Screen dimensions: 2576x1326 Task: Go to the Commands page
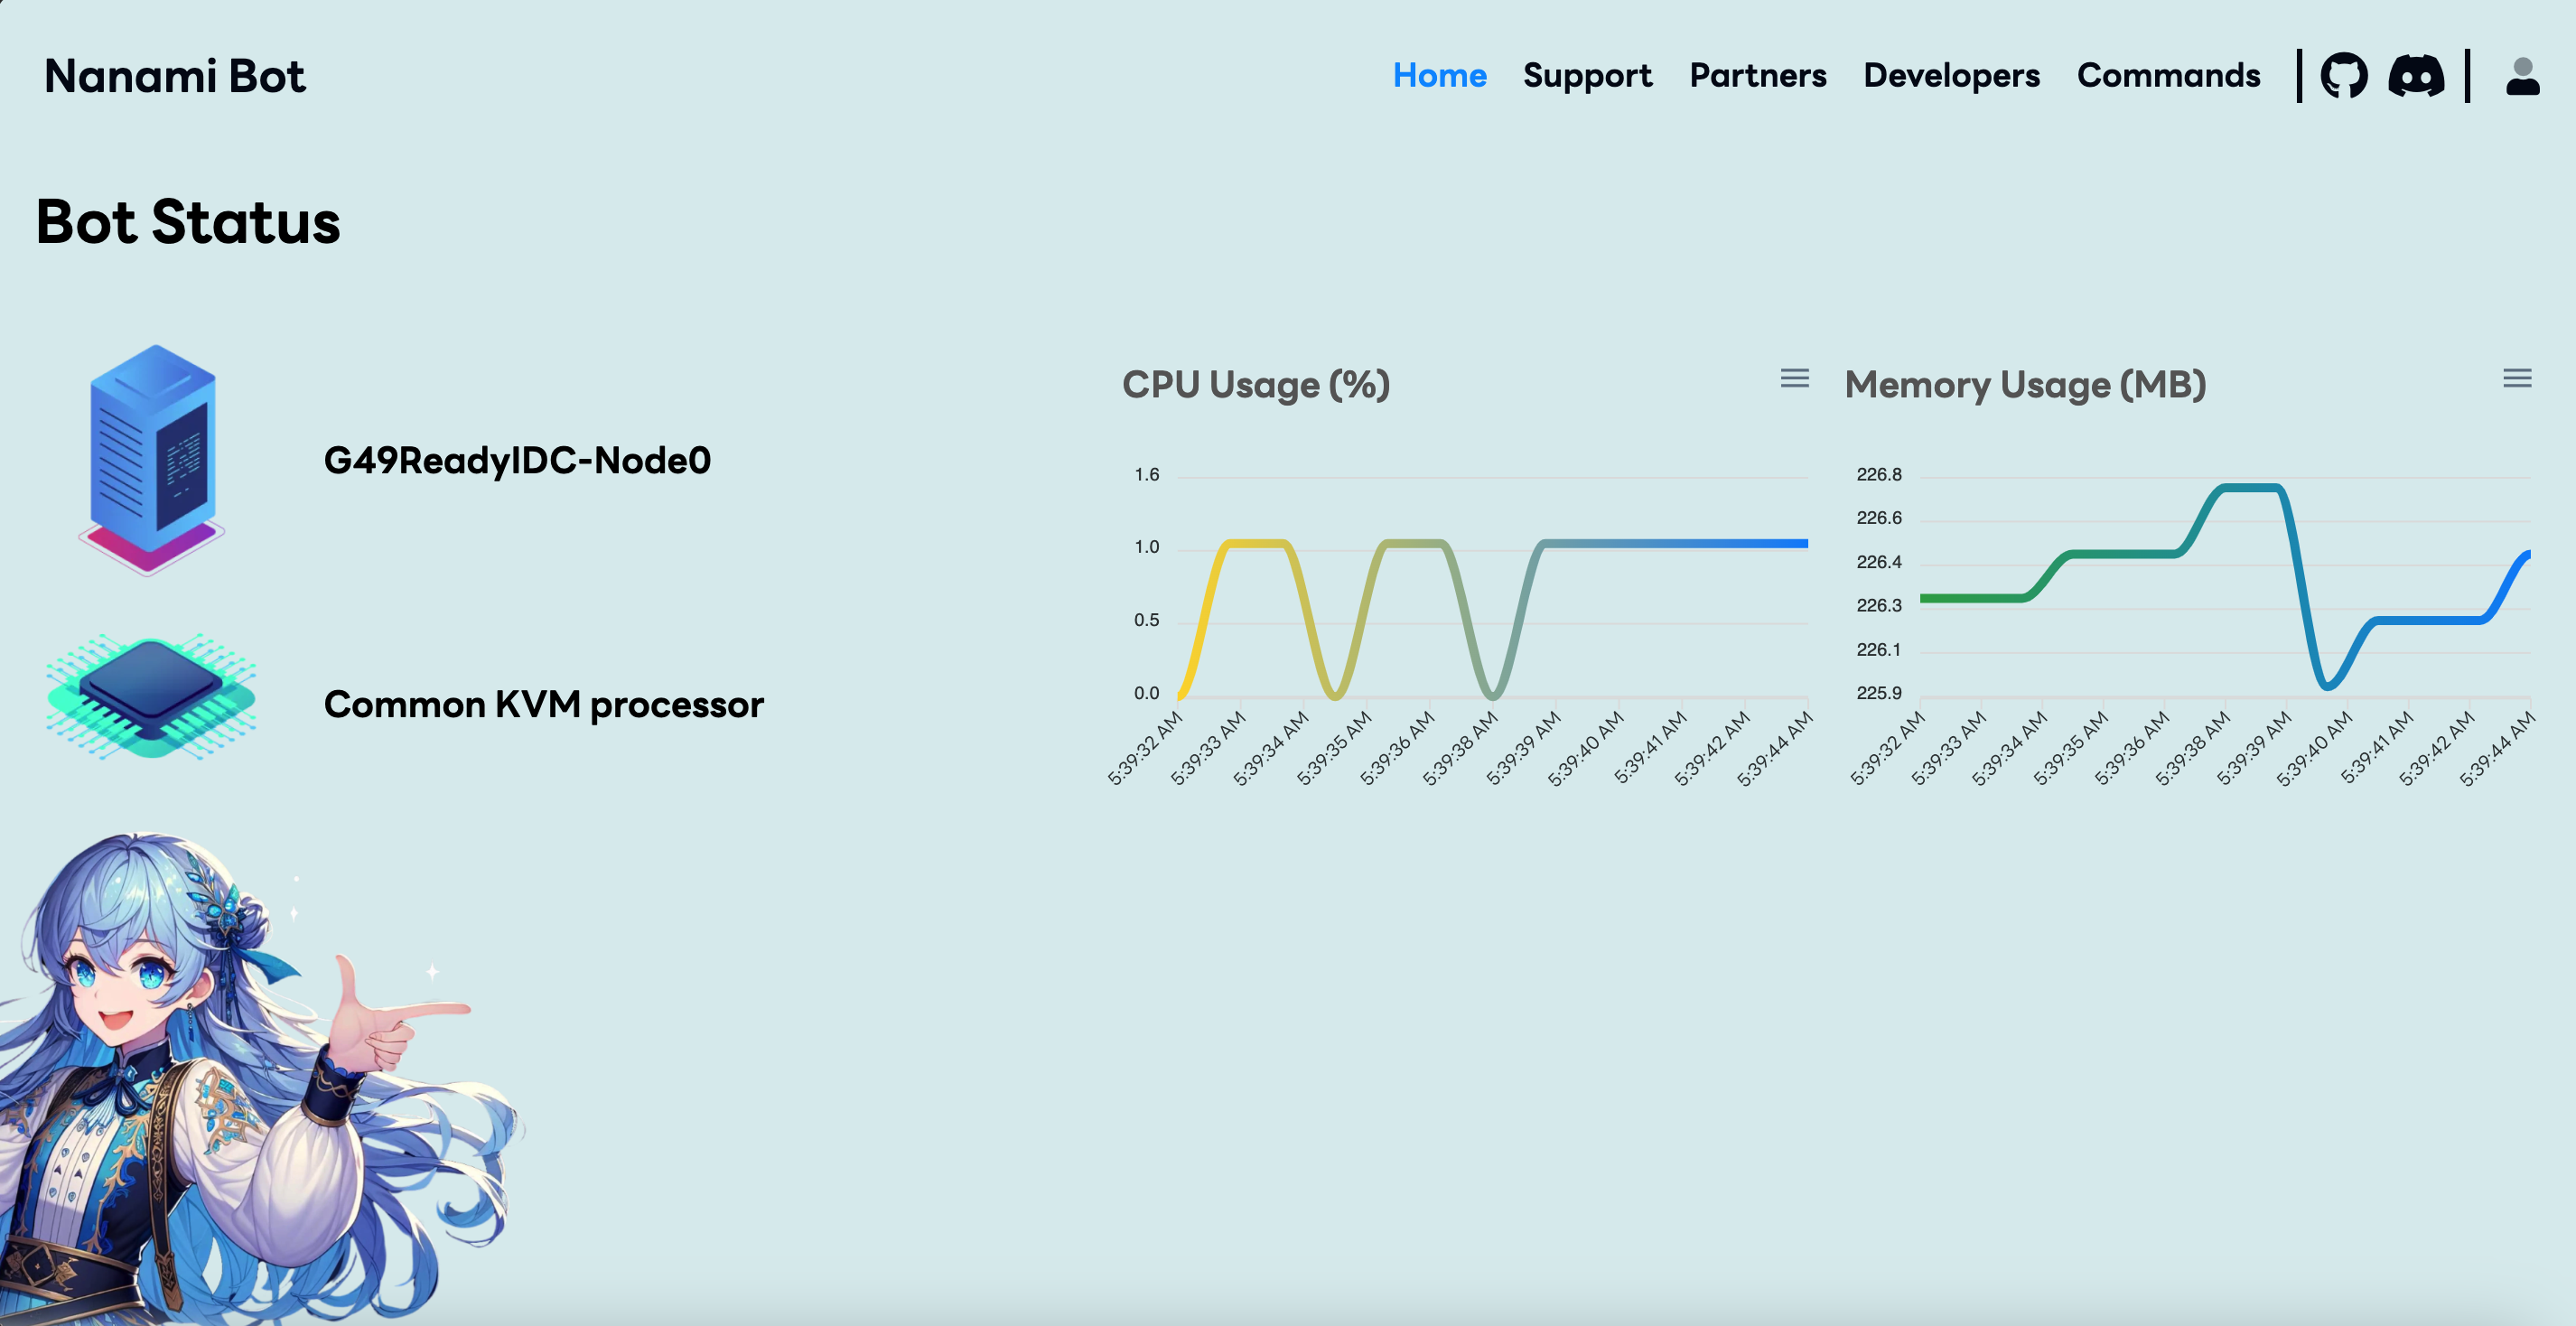pyautogui.click(x=2168, y=76)
